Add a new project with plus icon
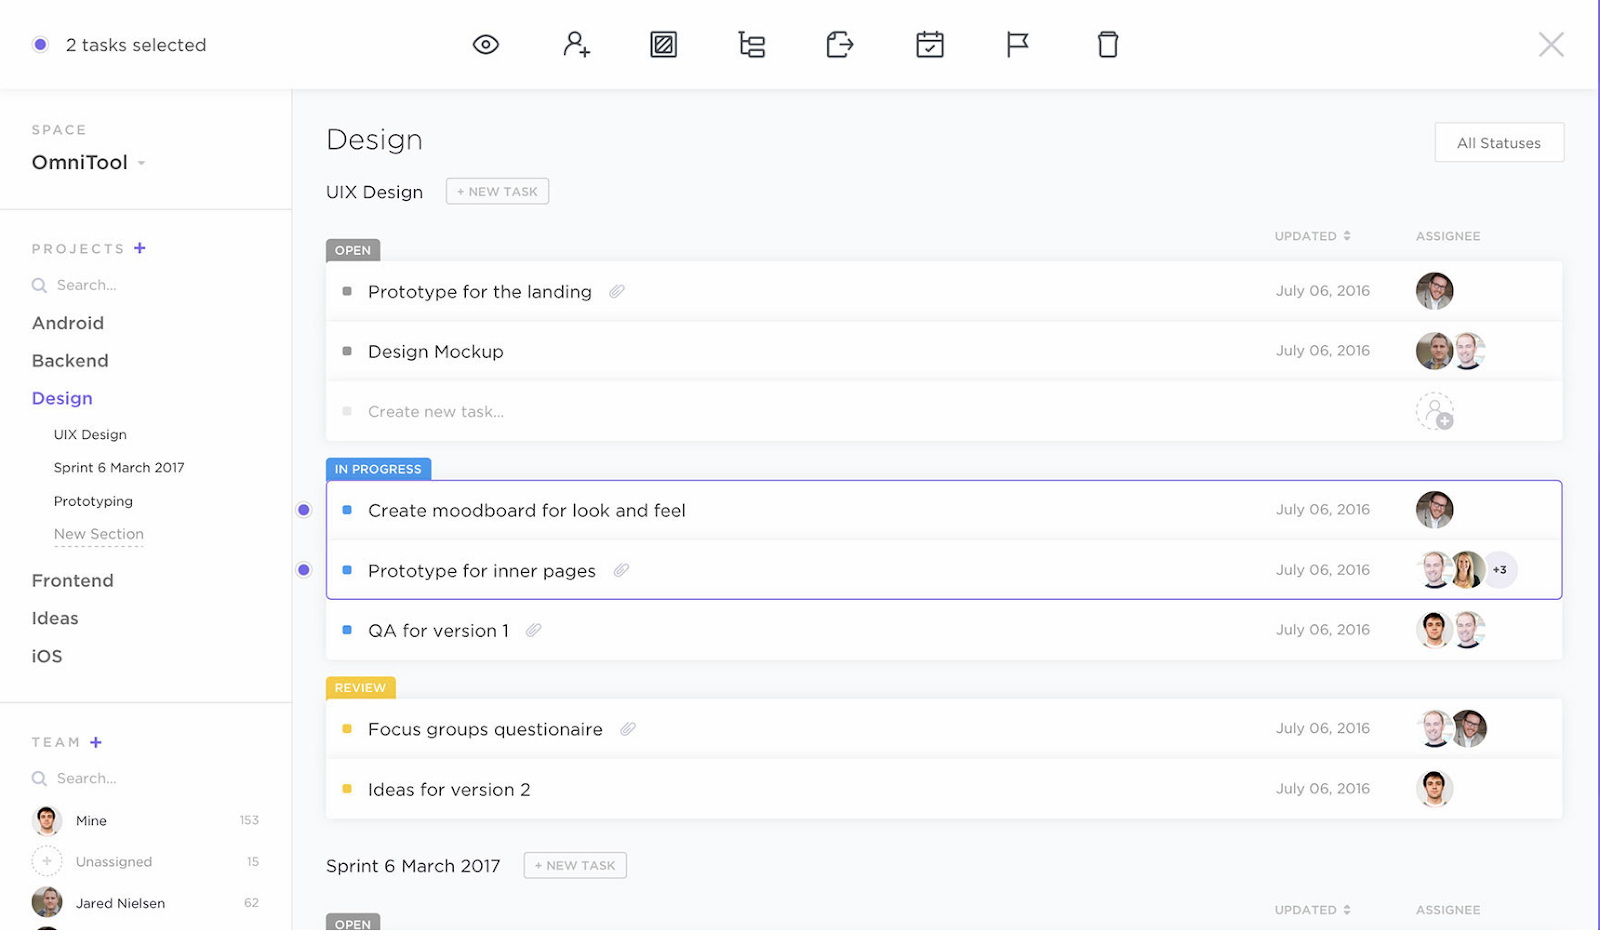 click(x=140, y=248)
